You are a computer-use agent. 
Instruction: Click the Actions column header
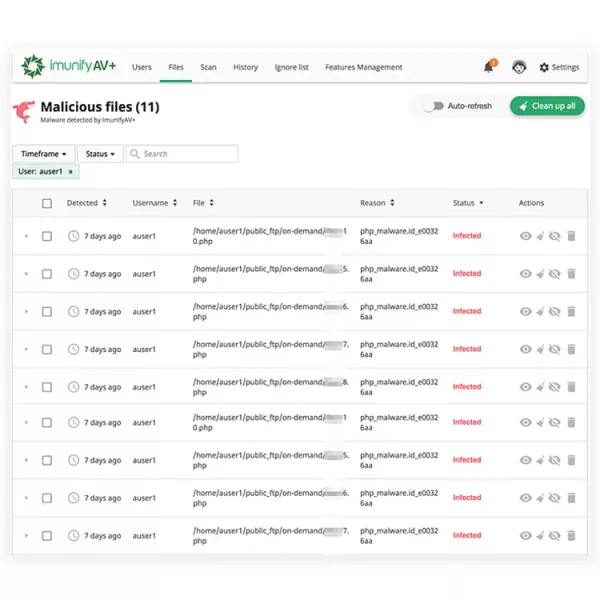click(531, 203)
